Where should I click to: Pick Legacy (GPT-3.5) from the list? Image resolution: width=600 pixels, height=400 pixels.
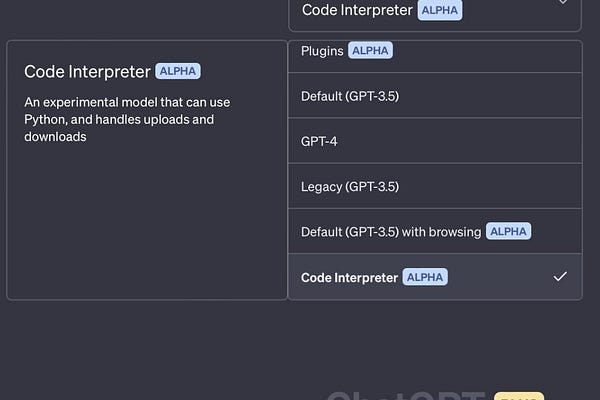pyautogui.click(x=435, y=186)
